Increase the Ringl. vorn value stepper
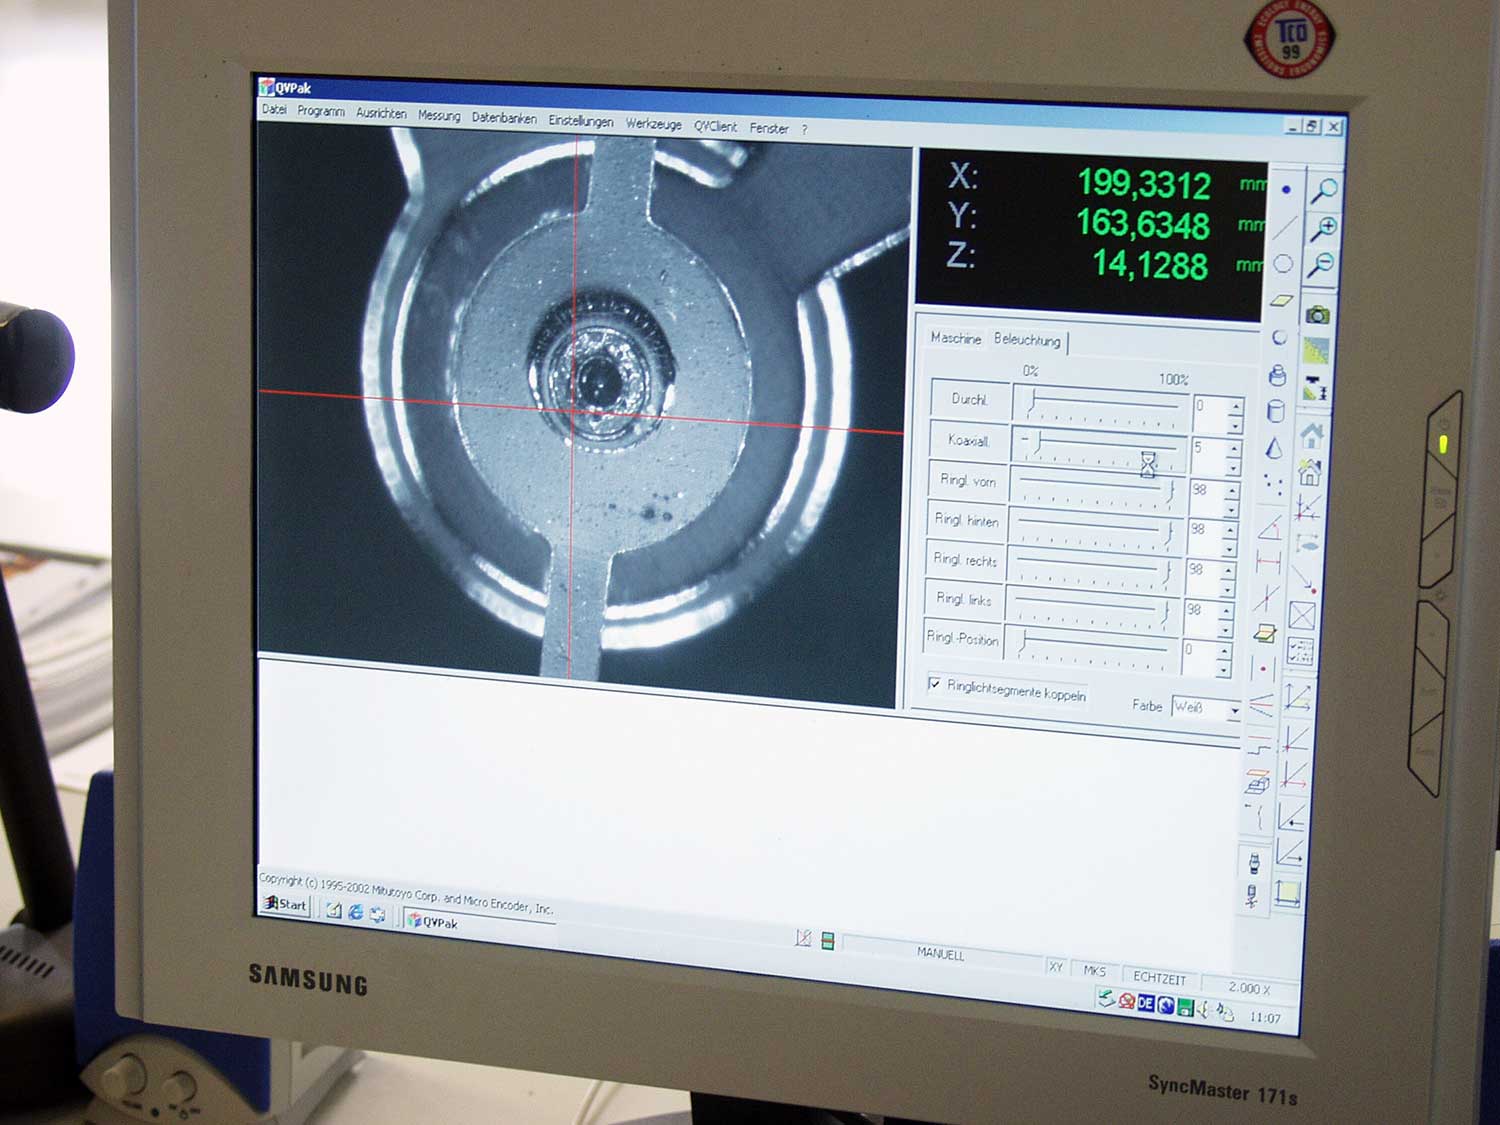 pyautogui.click(x=1232, y=489)
